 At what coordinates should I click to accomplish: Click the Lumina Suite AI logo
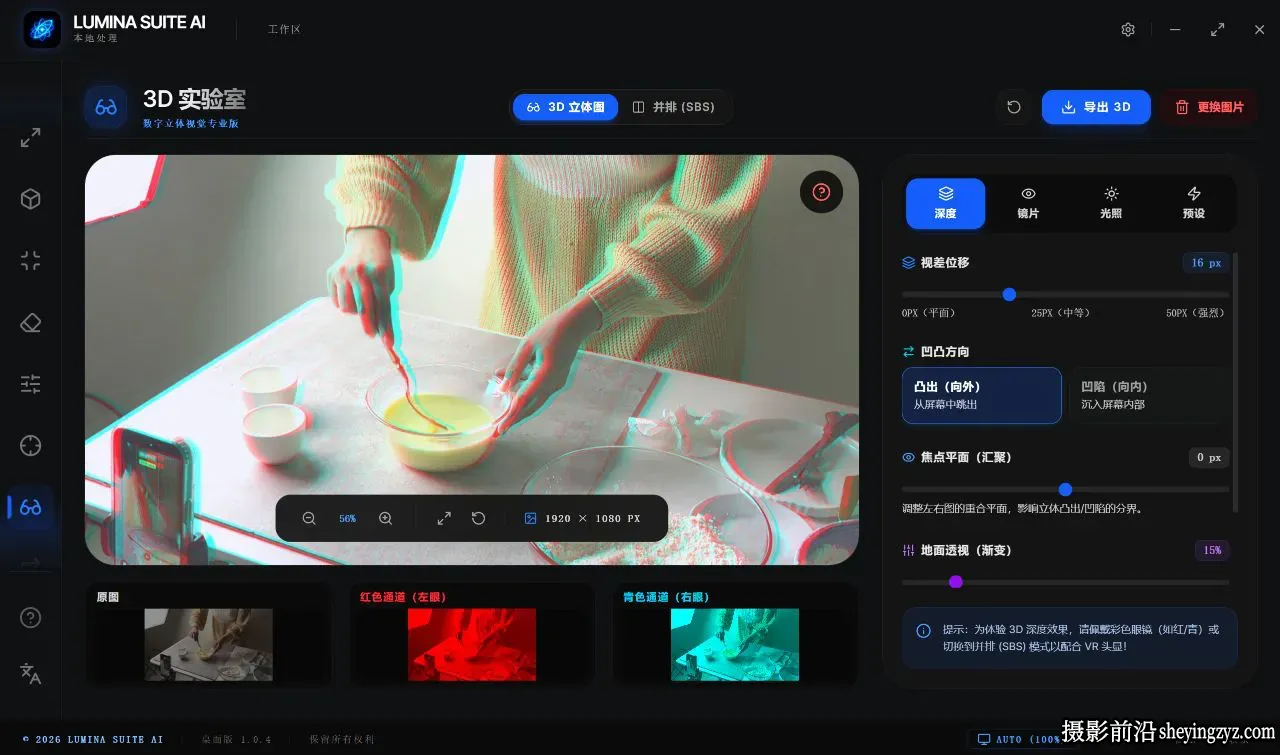point(42,30)
